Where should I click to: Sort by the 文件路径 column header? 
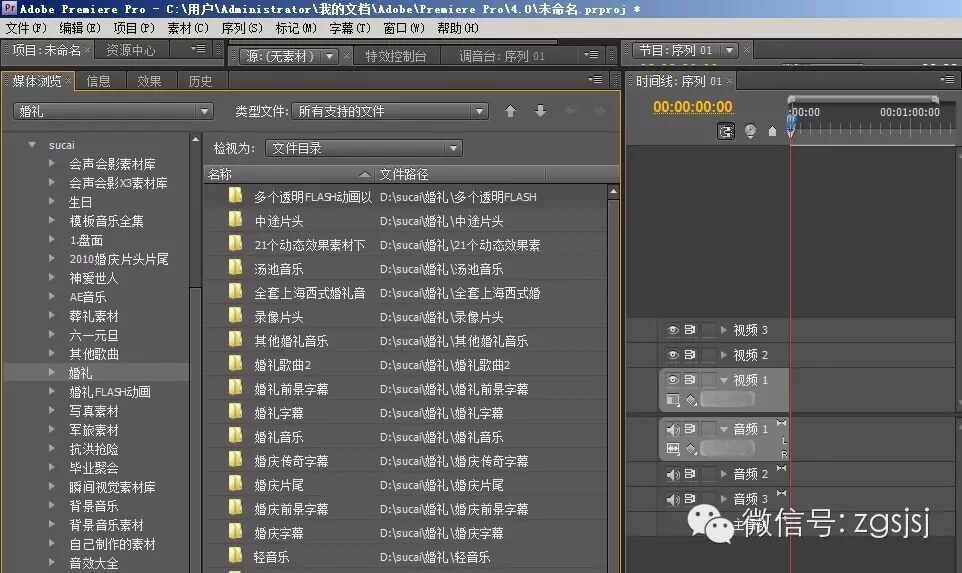click(x=459, y=174)
